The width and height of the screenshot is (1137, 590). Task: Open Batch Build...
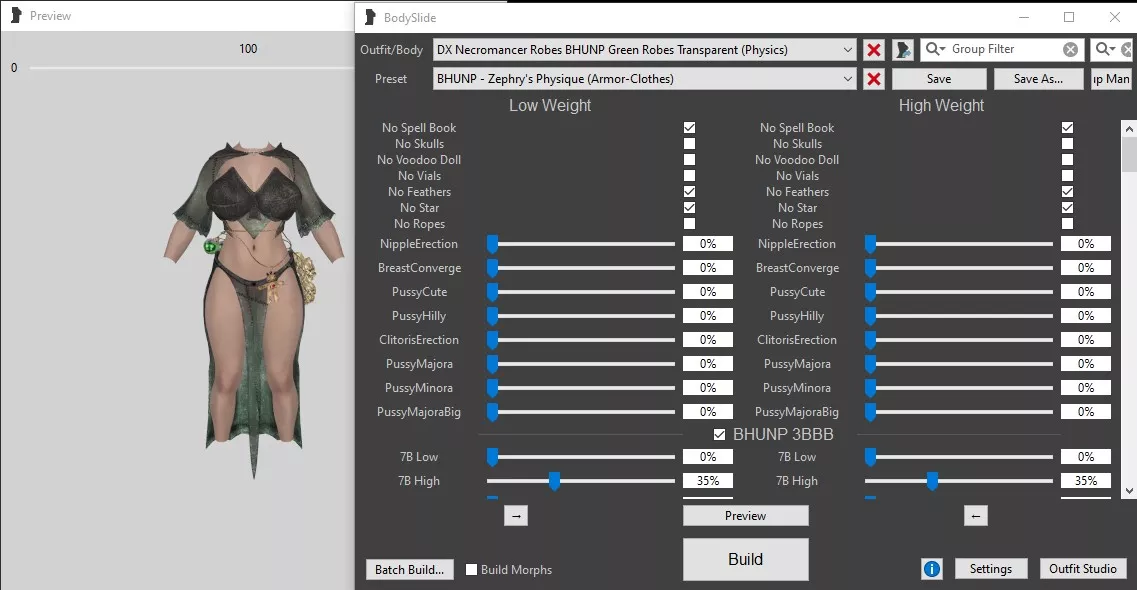pyautogui.click(x=410, y=569)
